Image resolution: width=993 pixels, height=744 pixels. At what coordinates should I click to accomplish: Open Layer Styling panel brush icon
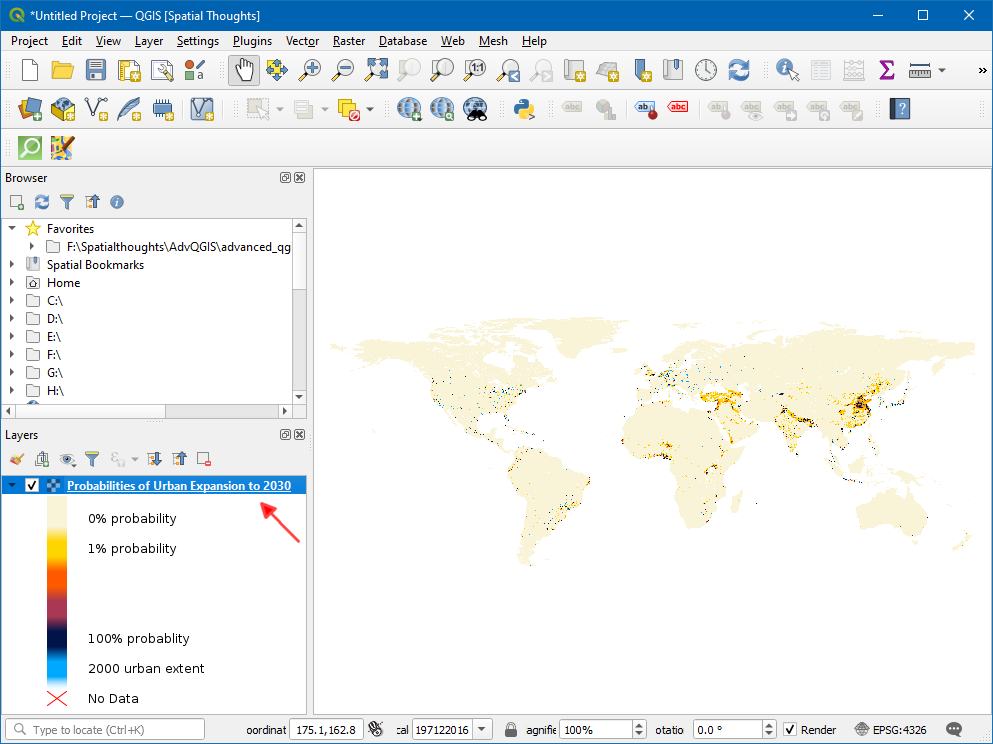click(x=16, y=459)
